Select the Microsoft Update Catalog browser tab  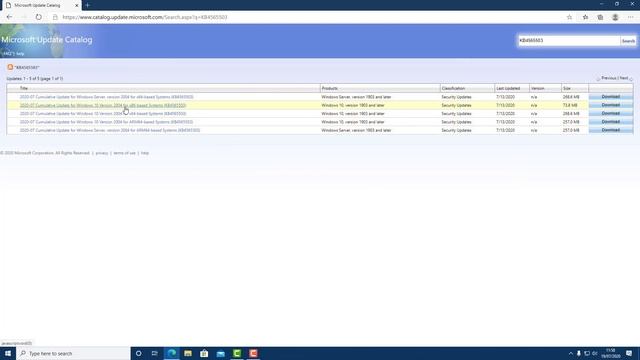pyautogui.click(x=41, y=5)
